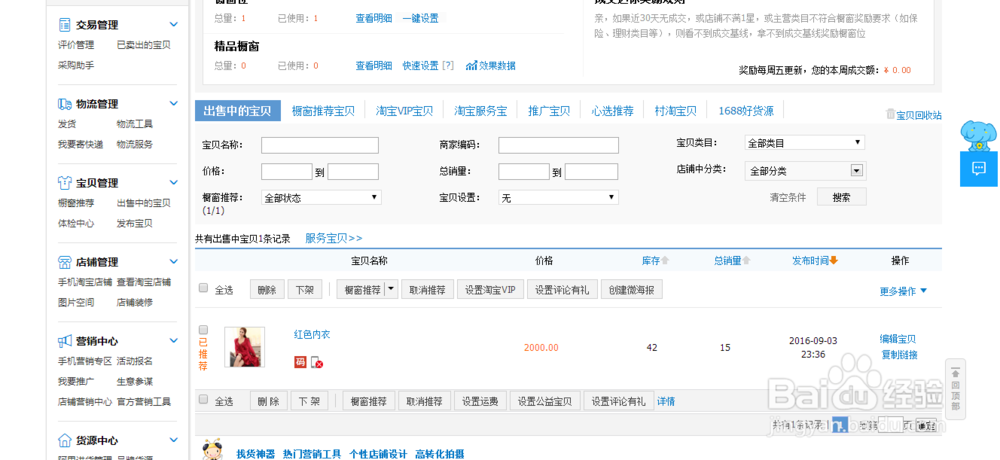
Task: Click the 一键设置 link
Action: (x=420, y=19)
